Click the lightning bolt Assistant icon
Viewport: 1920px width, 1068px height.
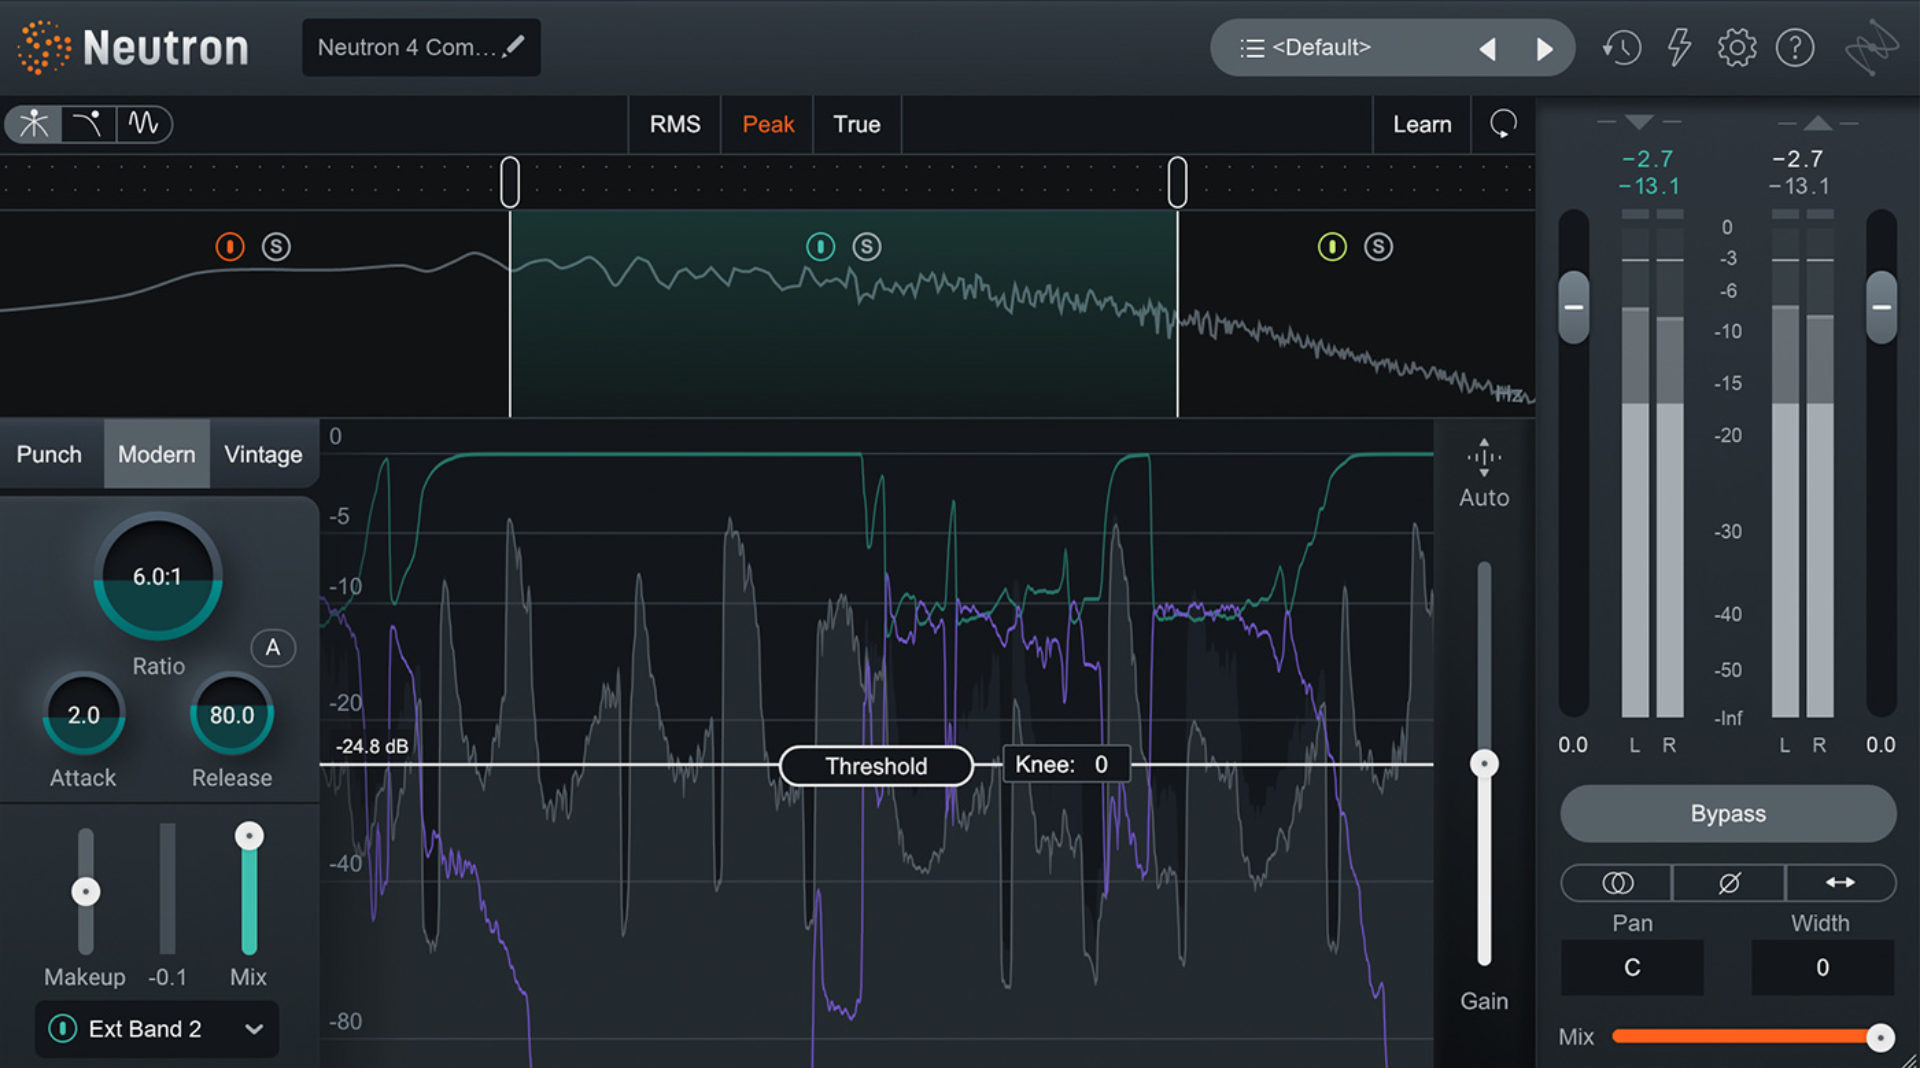click(x=1679, y=47)
